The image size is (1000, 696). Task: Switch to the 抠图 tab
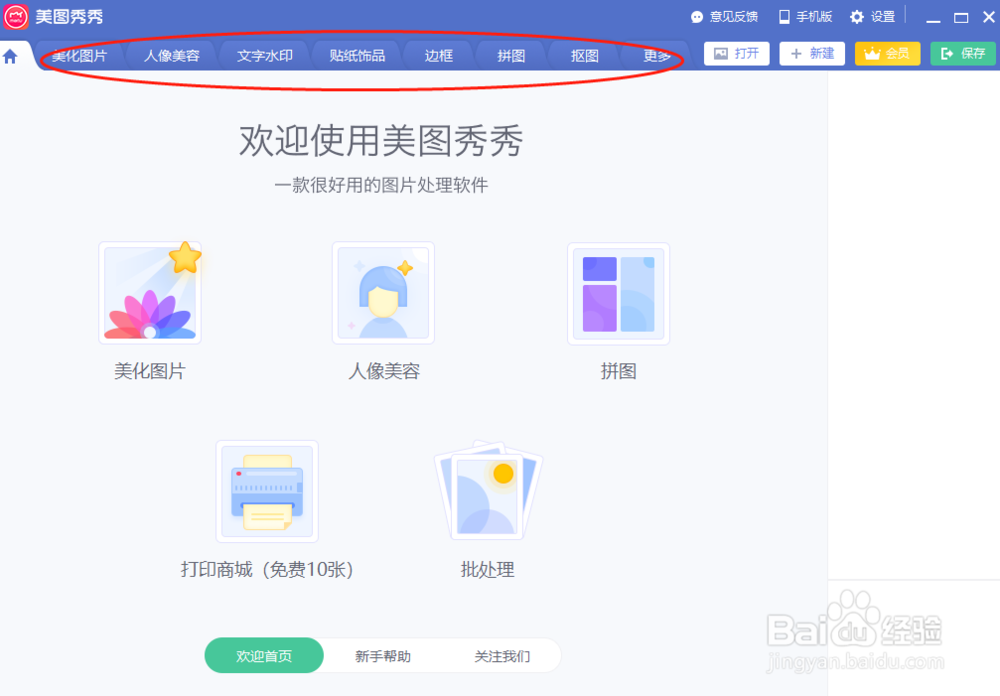click(x=585, y=56)
